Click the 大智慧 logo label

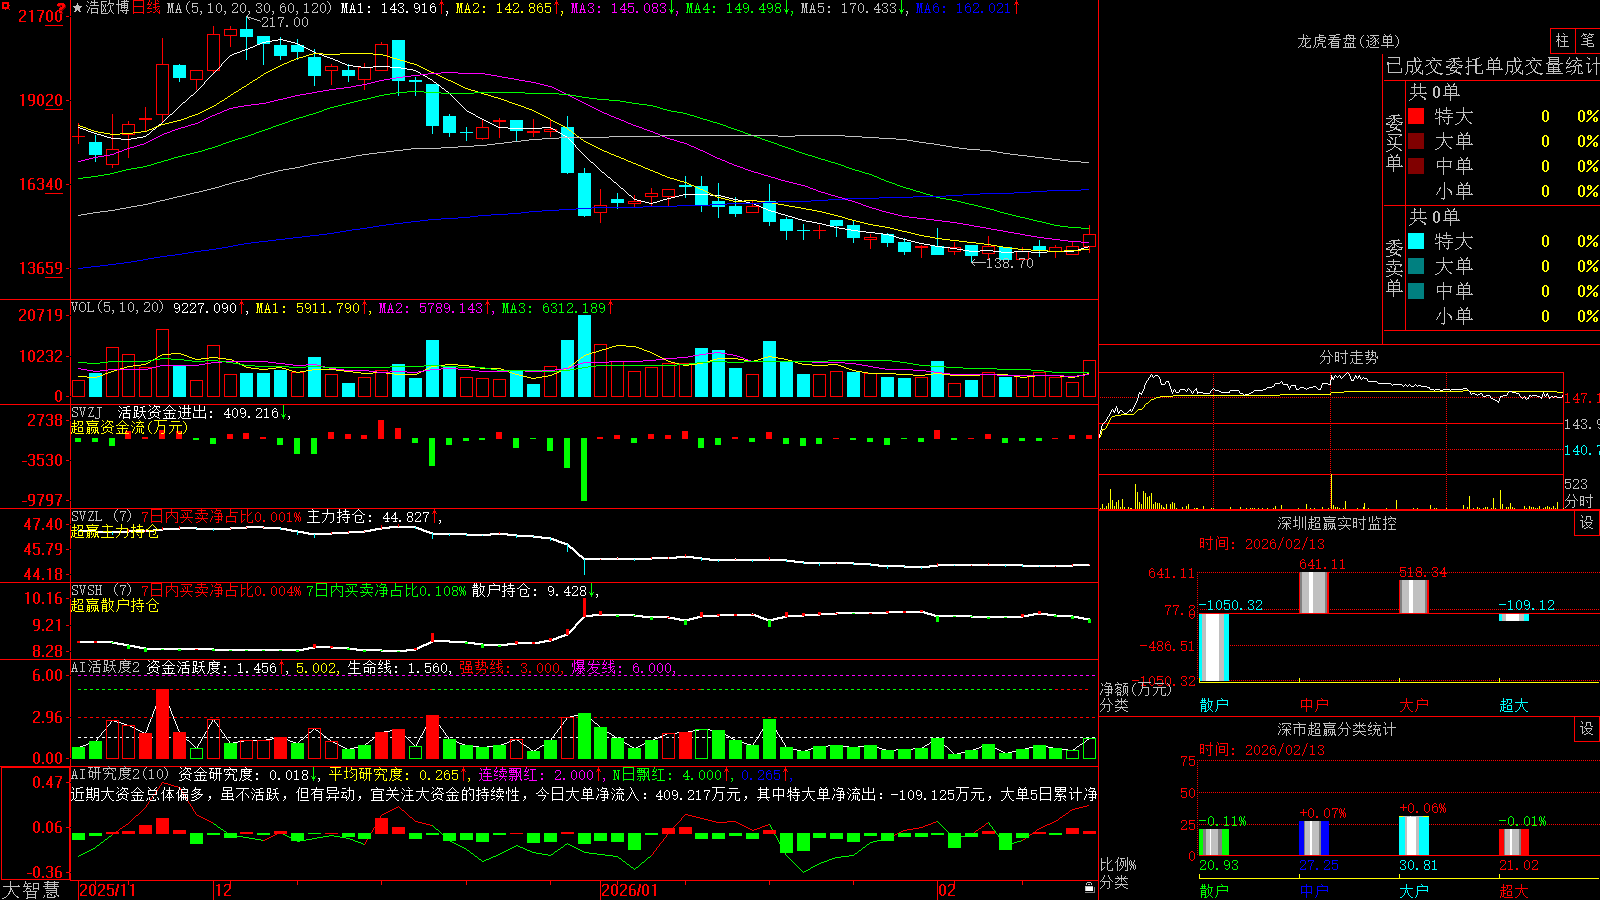click(x=31, y=890)
